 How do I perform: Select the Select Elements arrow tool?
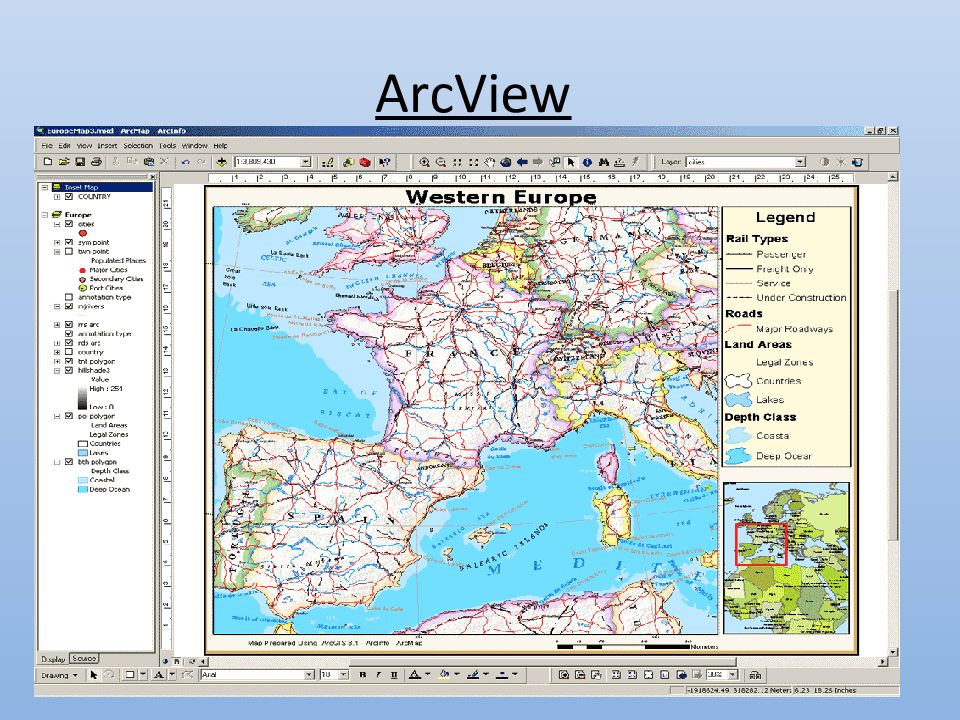(x=571, y=162)
